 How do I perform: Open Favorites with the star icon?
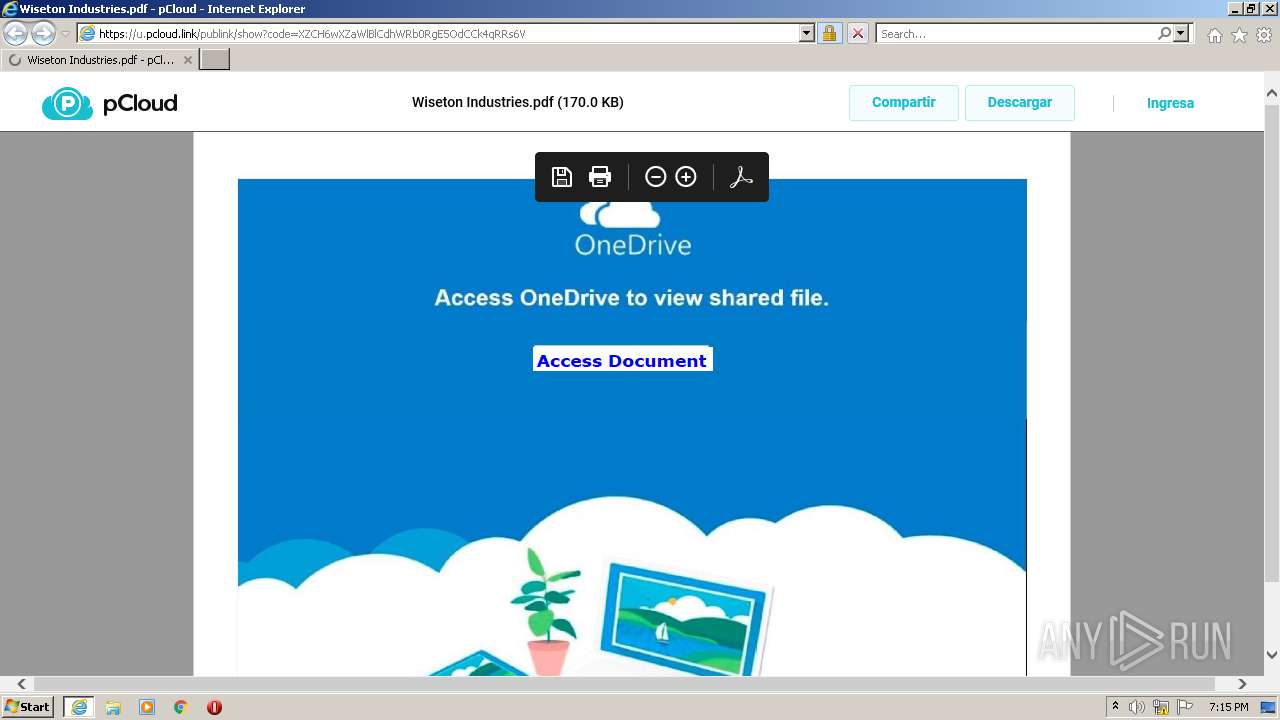pos(1239,35)
